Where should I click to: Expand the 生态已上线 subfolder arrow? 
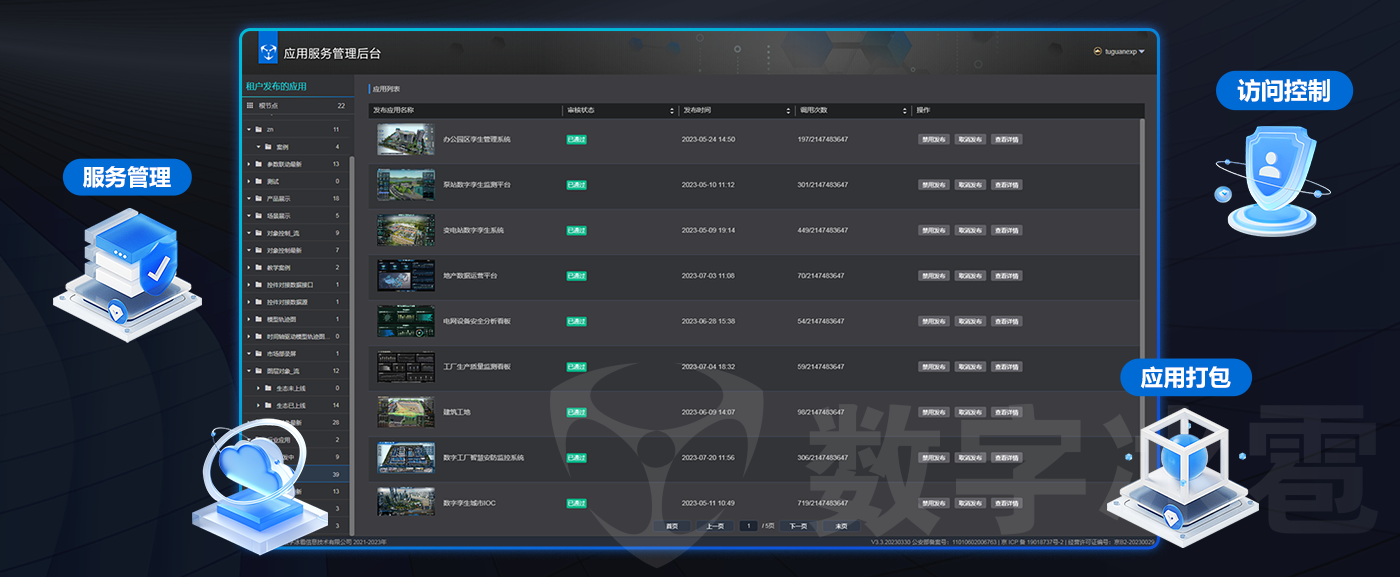pos(257,405)
